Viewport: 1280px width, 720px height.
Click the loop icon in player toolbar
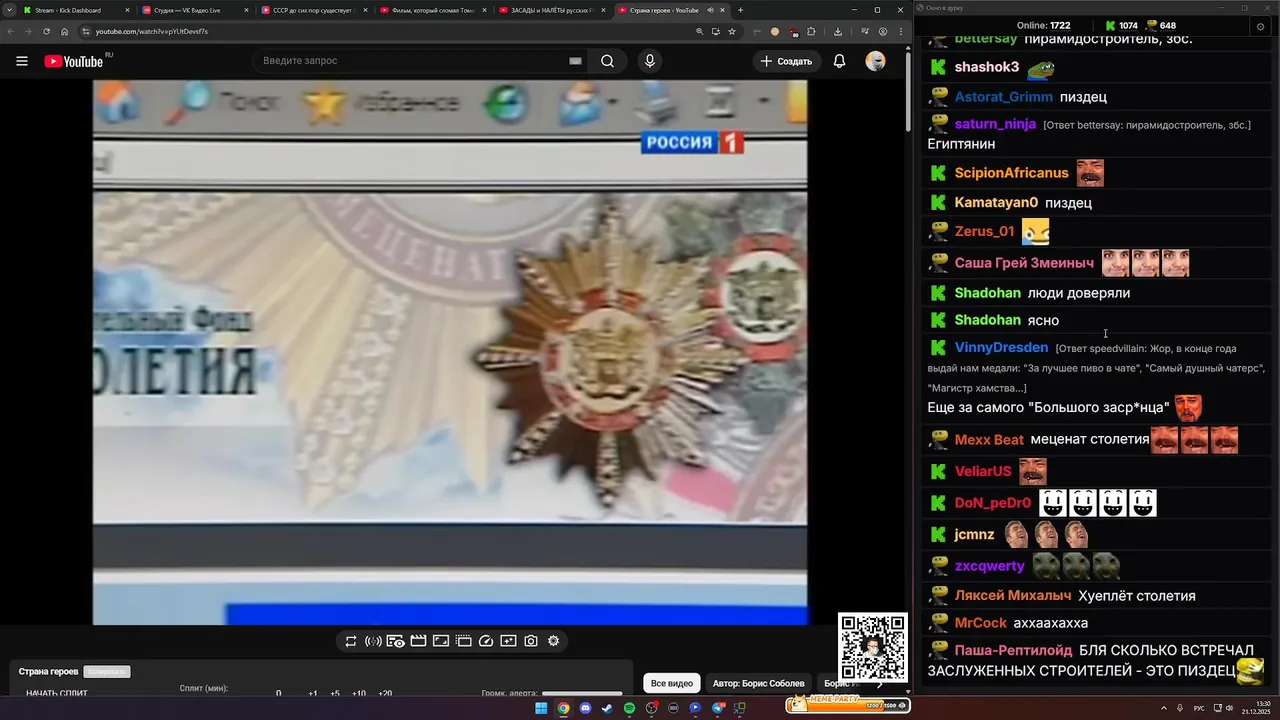pyautogui.click(x=351, y=641)
